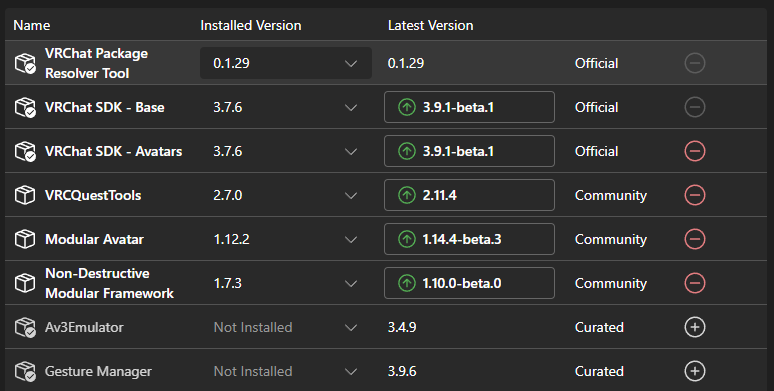The image size is (774, 391).
Task: Select the VRChat Package Resolver Tool name
Action: (96, 63)
